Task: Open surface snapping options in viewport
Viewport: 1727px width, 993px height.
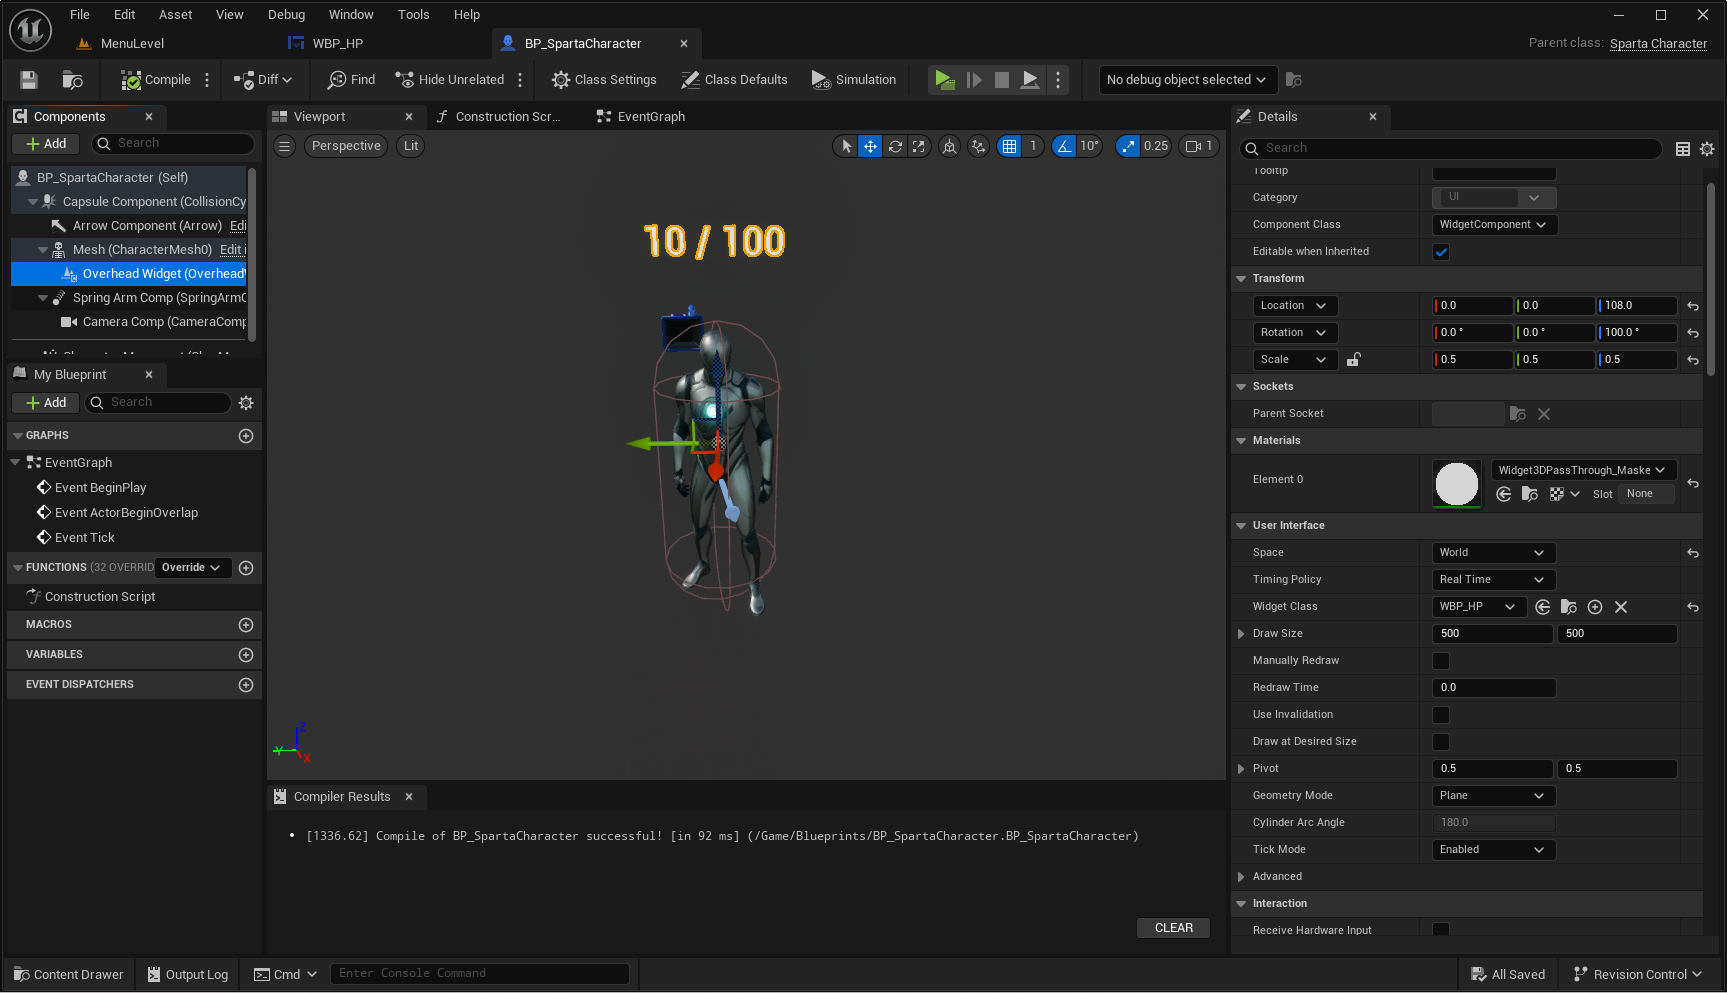Action: 978,146
